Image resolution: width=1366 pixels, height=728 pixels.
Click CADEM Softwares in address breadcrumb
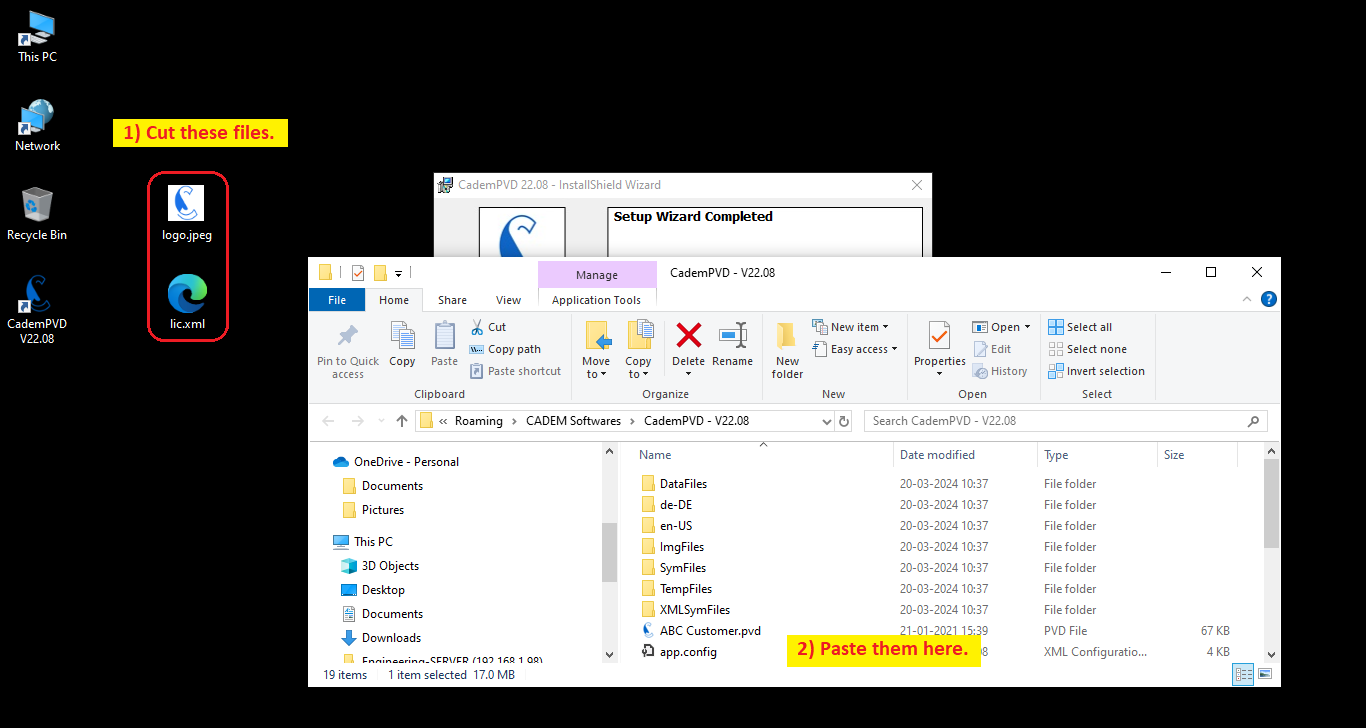tap(573, 421)
